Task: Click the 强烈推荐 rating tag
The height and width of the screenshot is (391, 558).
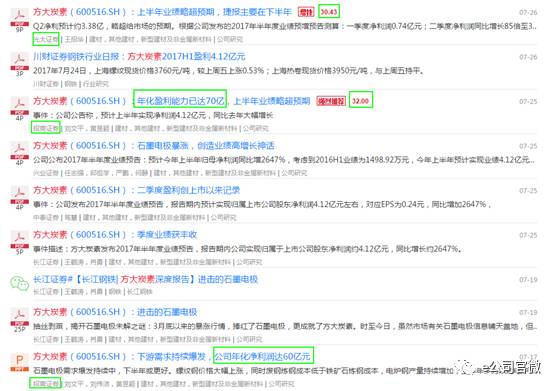Action: (x=331, y=101)
